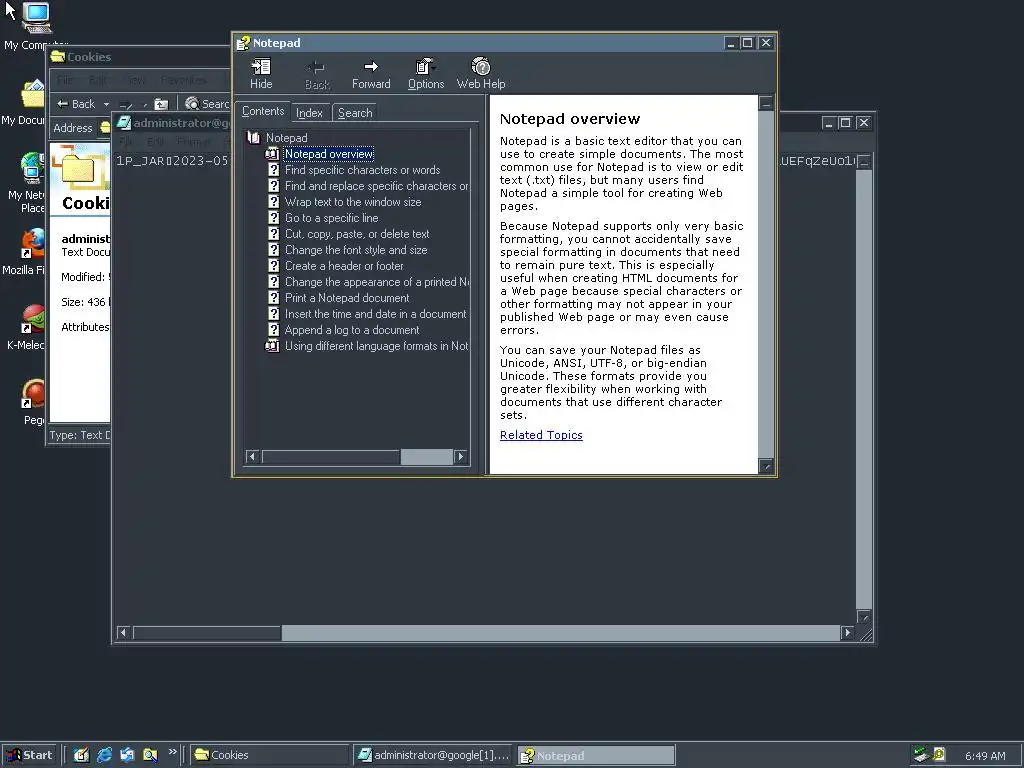Open 'Wrap text to the window size' topic
The image size is (1024, 768).
(353, 202)
